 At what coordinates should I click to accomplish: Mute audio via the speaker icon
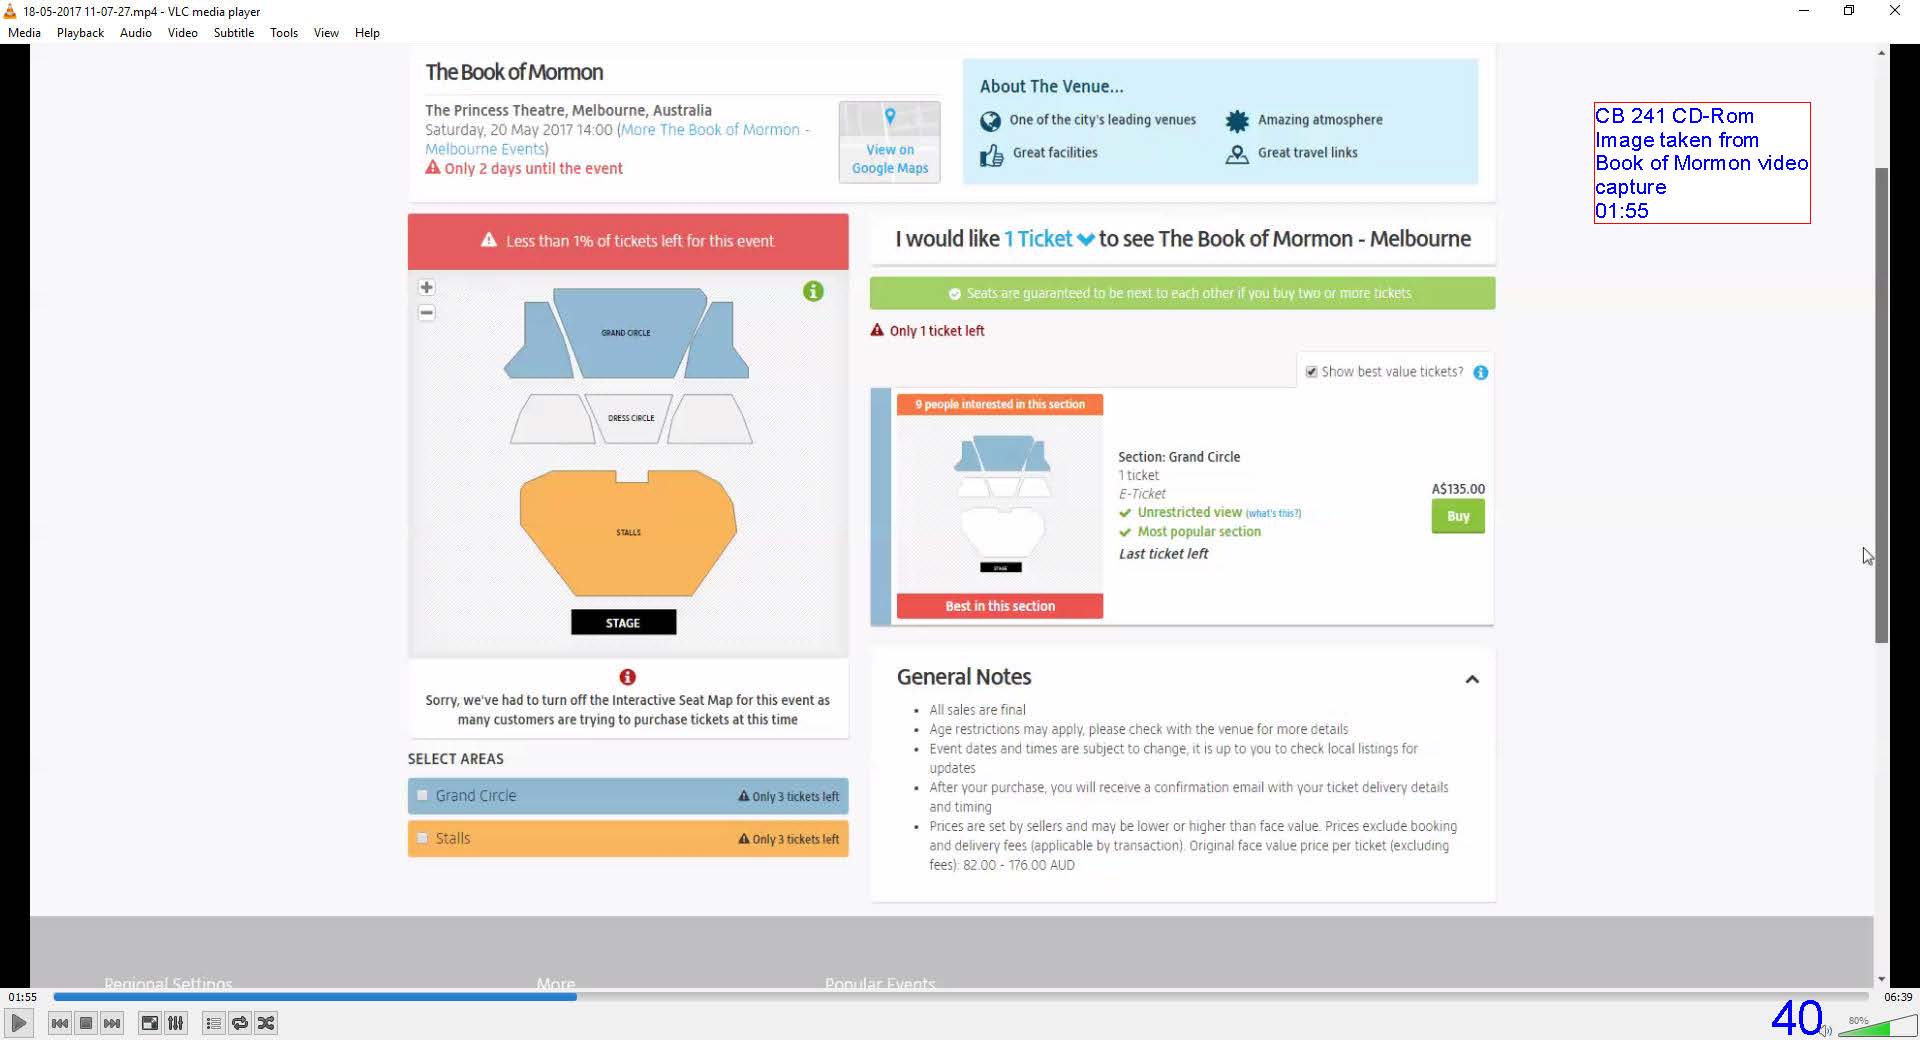1826,1029
